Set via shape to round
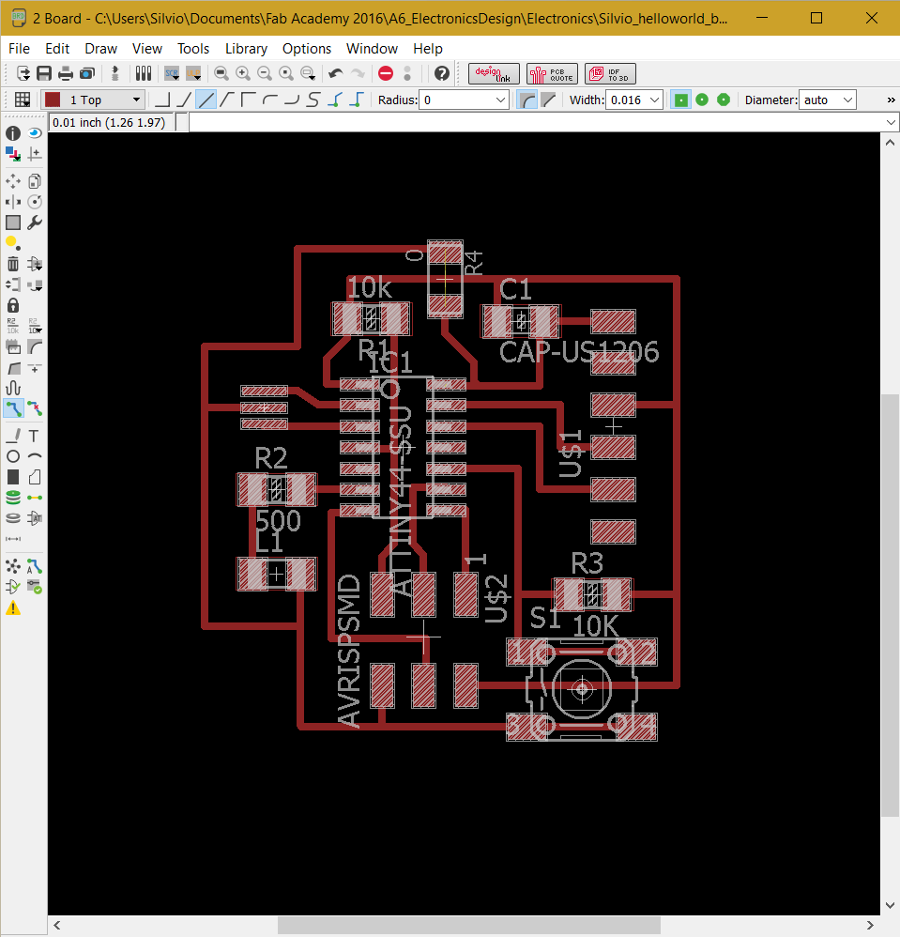 click(702, 100)
